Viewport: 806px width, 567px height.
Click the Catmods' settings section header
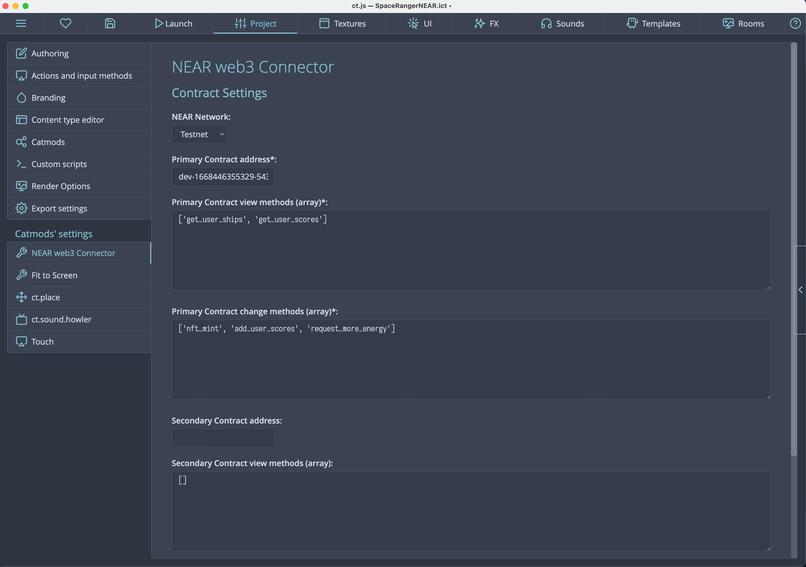tap(53, 233)
